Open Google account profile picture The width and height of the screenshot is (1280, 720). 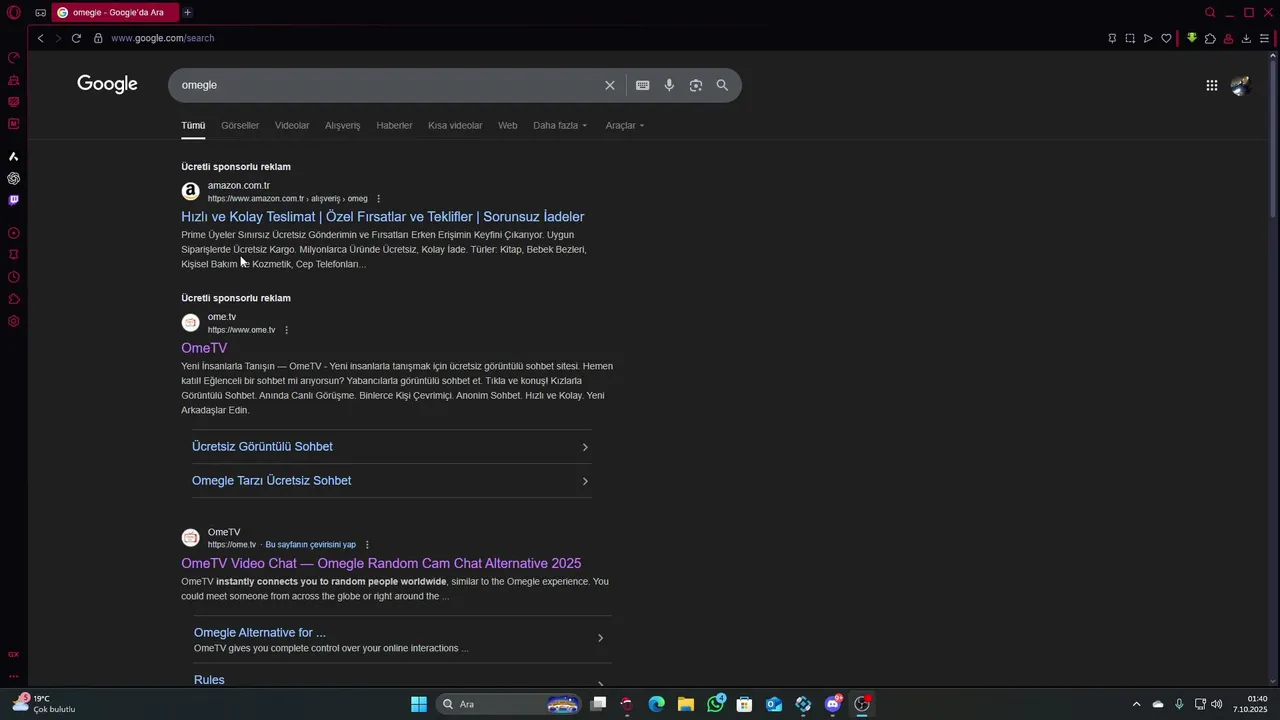click(1241, 86)
